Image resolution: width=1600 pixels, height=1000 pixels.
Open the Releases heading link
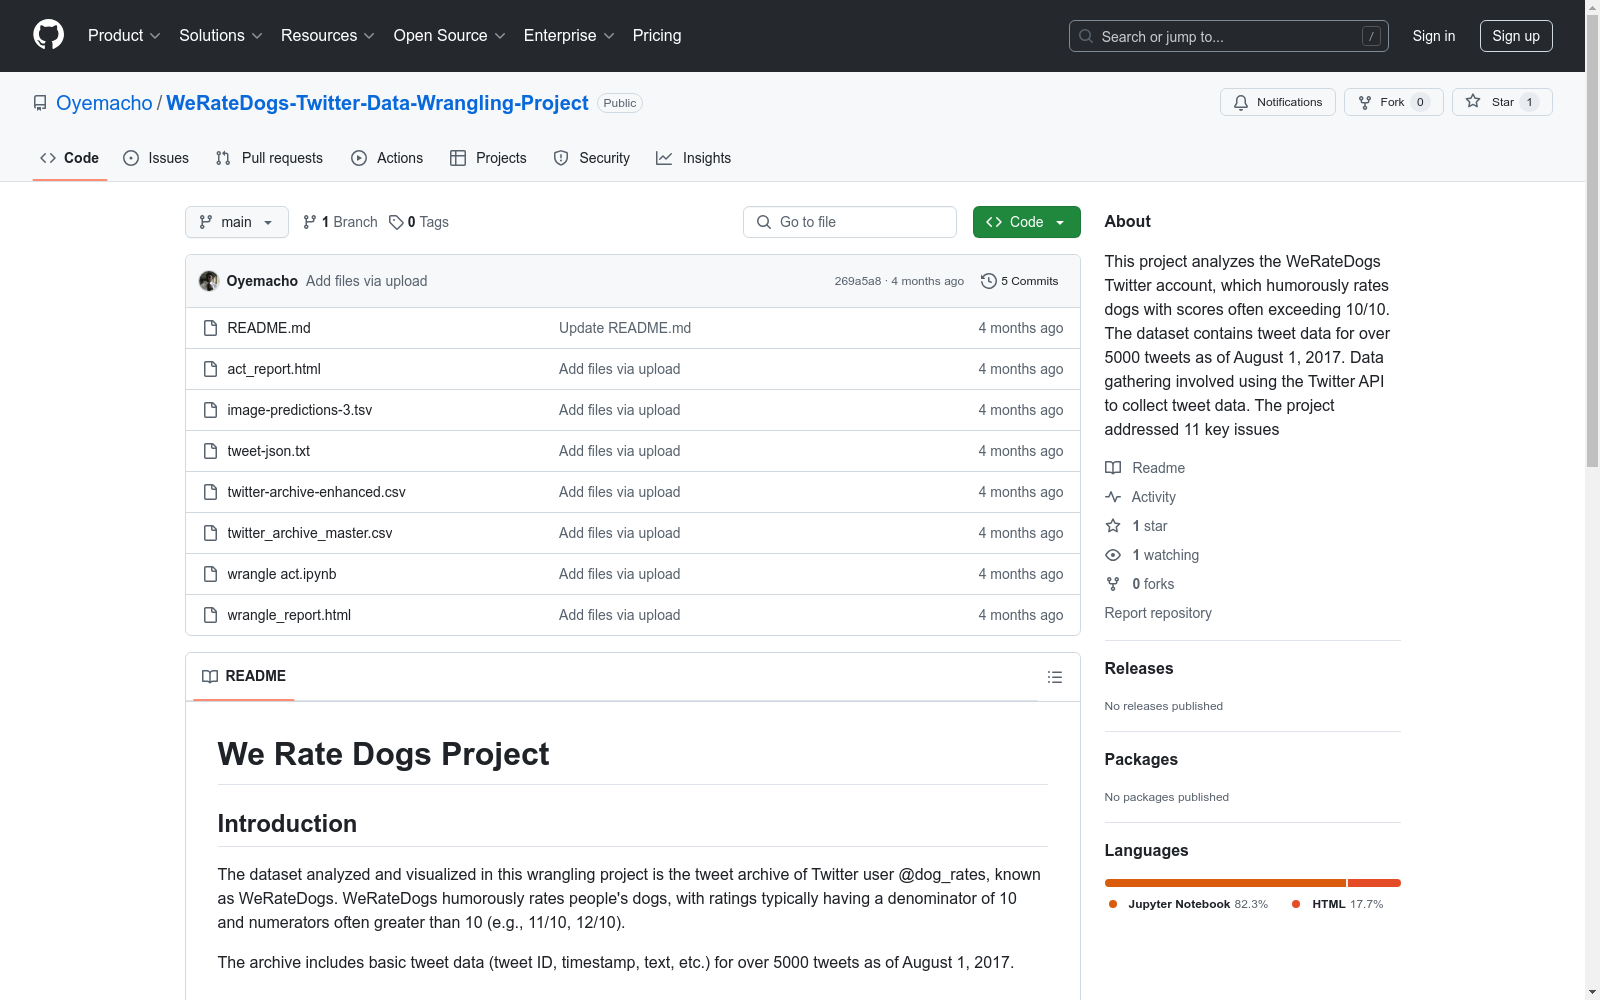tap(1139, 668)
